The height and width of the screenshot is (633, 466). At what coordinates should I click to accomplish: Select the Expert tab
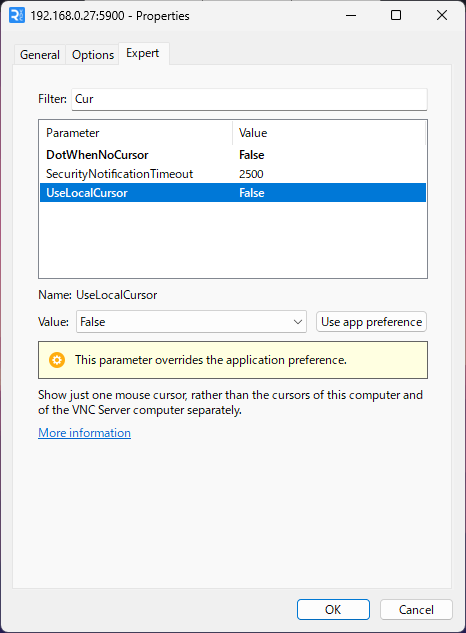click(x=143, y=53)
